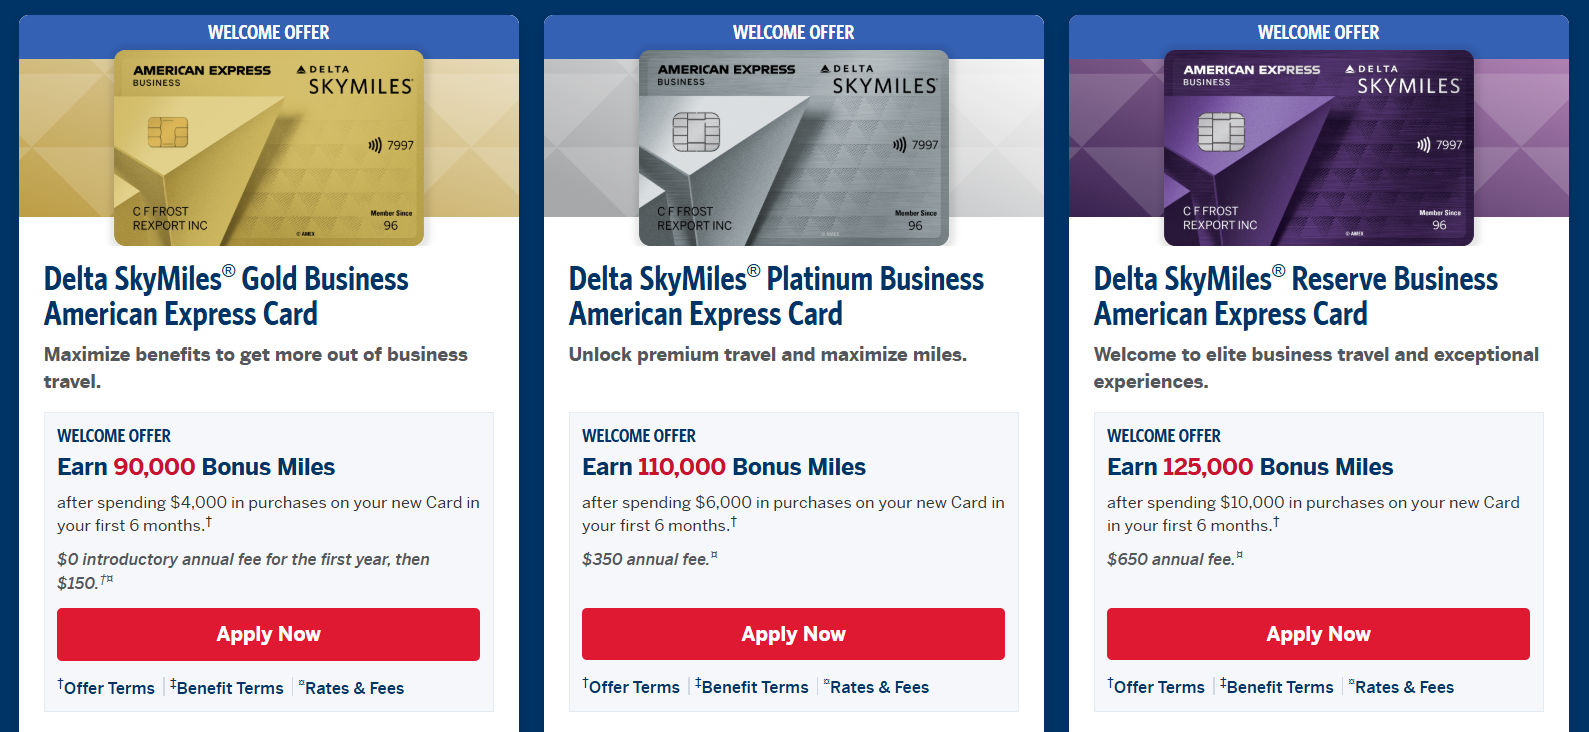This screenshot has width=1589, height=732.
Task: Open Offer Terms for the Reserve card
Action: tap(1158, 687)
